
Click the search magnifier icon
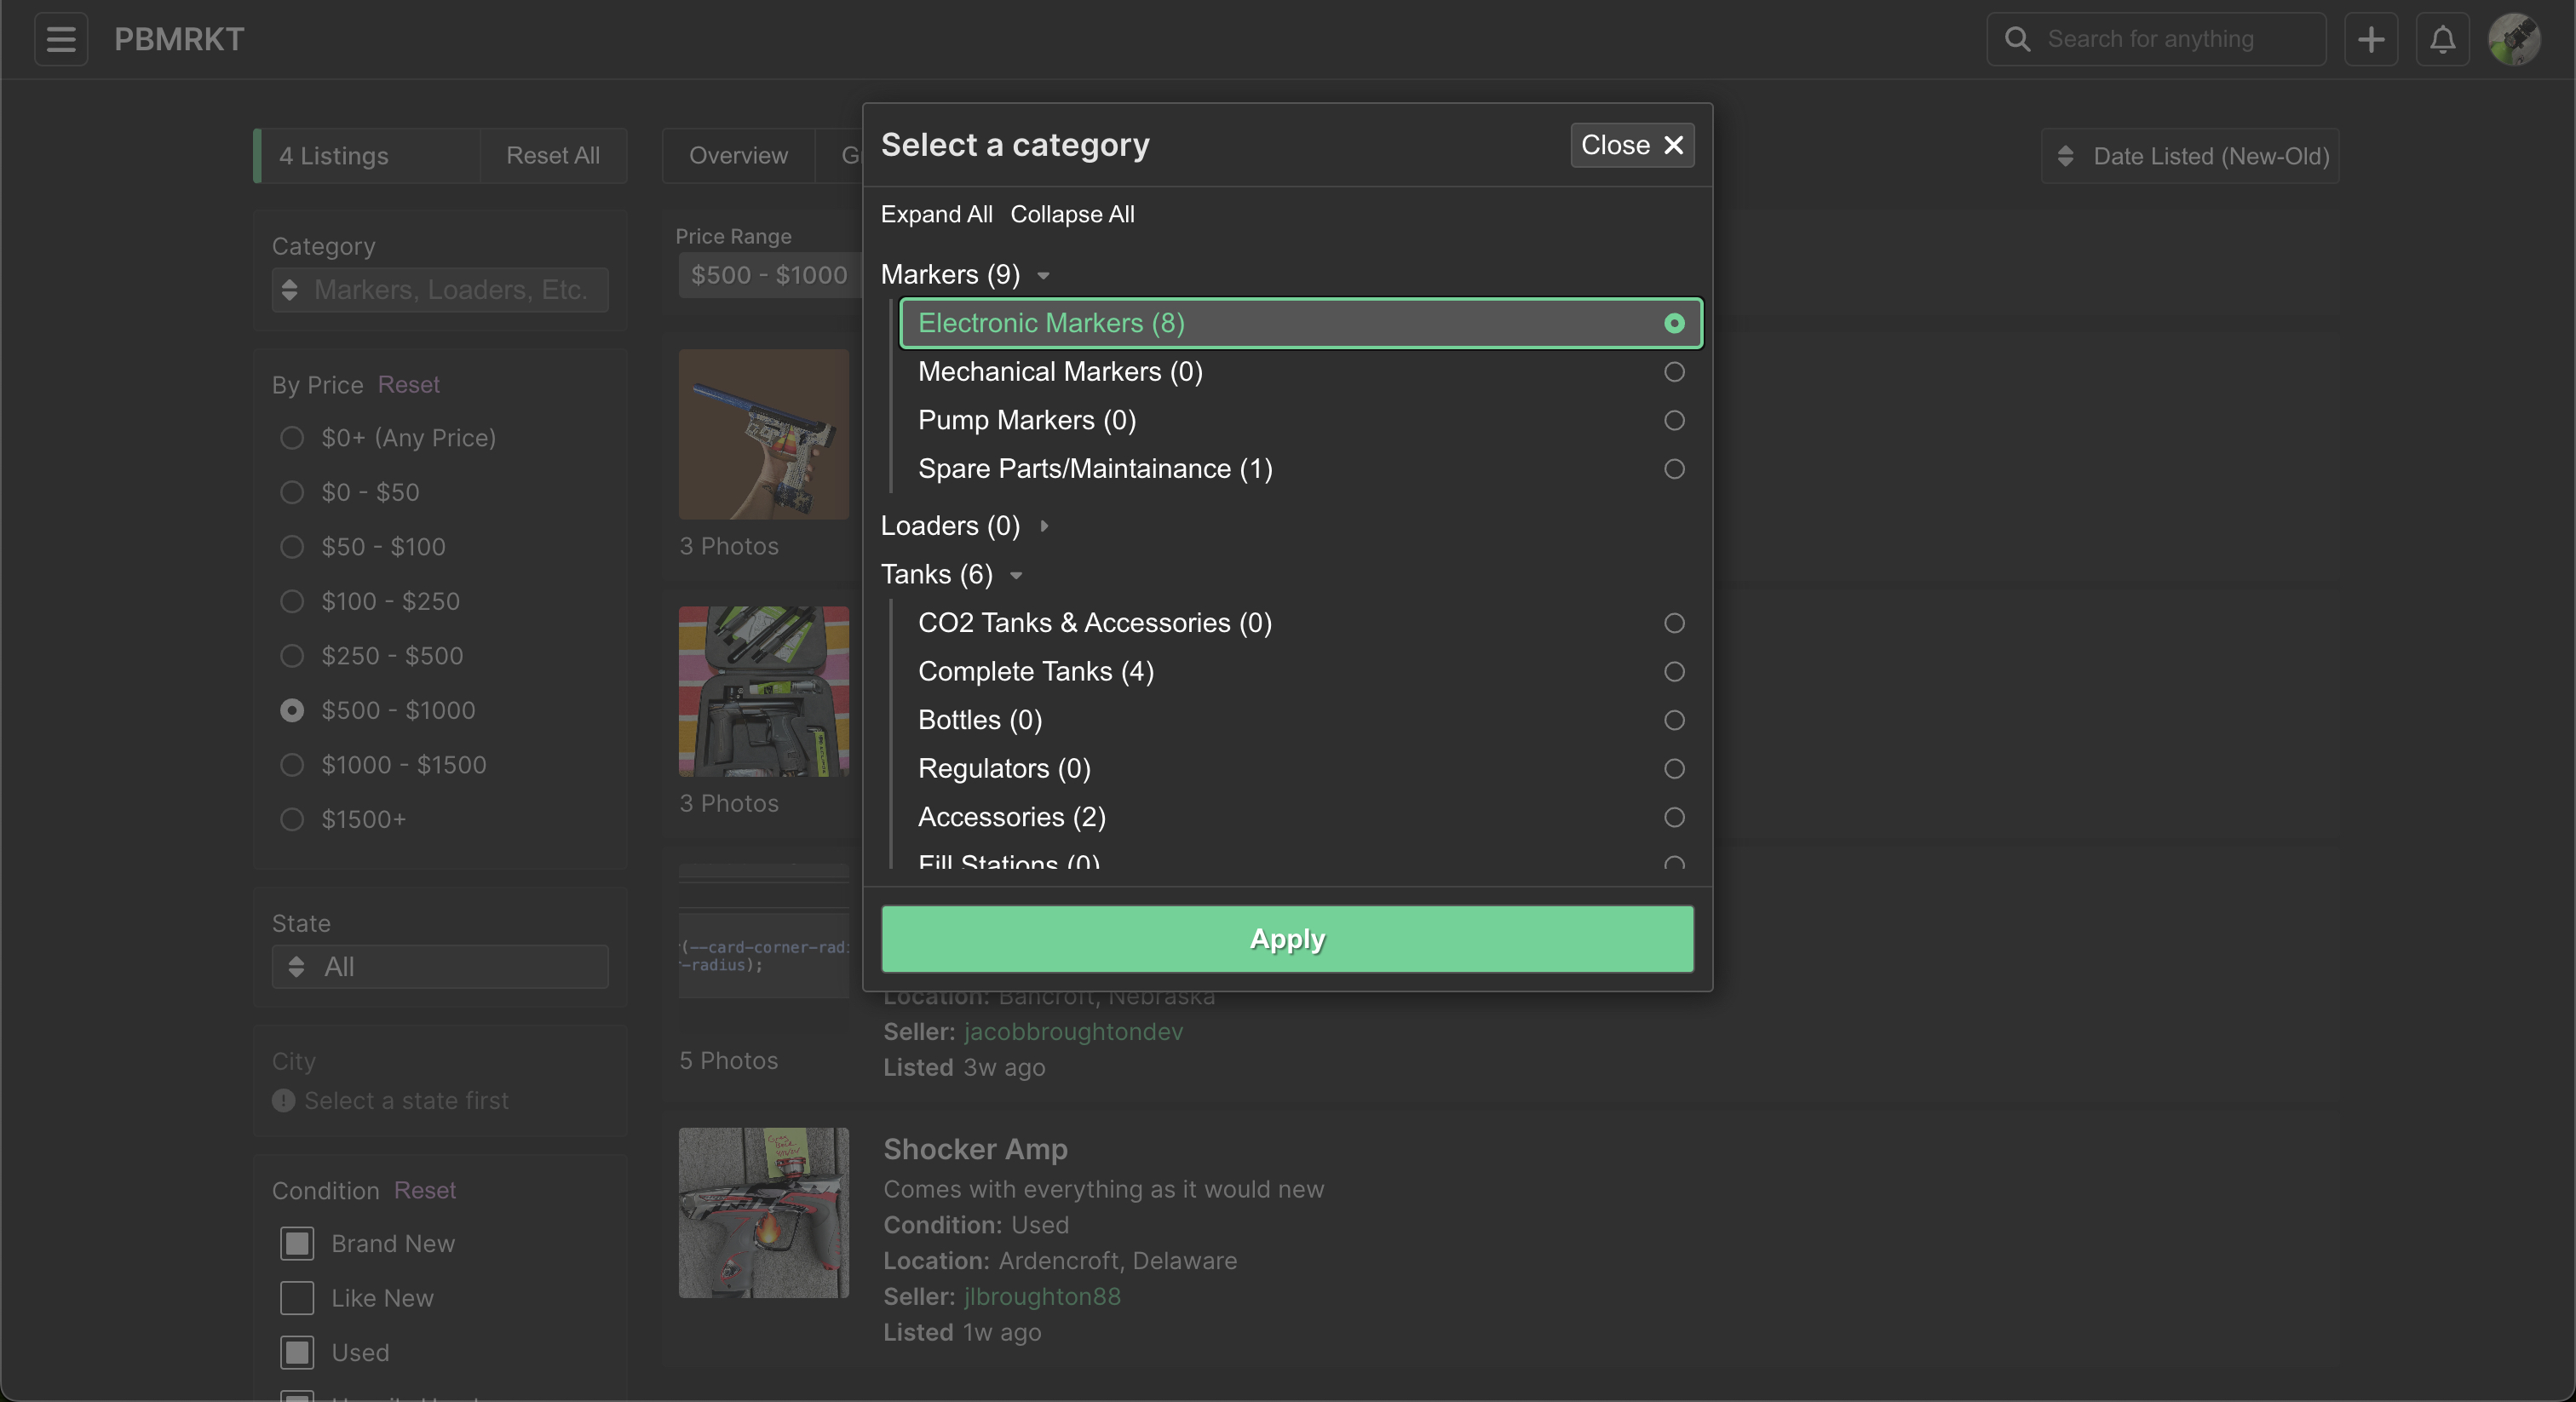pyautogui.click(x=2018, y=39)
